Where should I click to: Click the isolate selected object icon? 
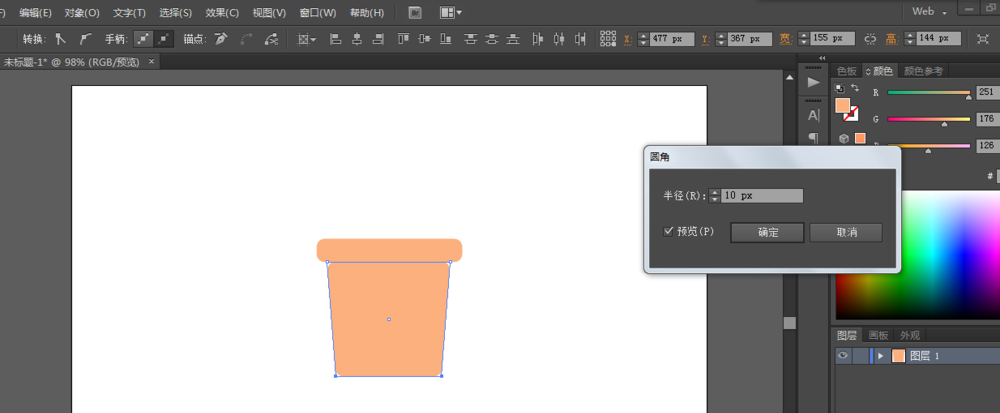pyautogui.click(x=983, y=40)
